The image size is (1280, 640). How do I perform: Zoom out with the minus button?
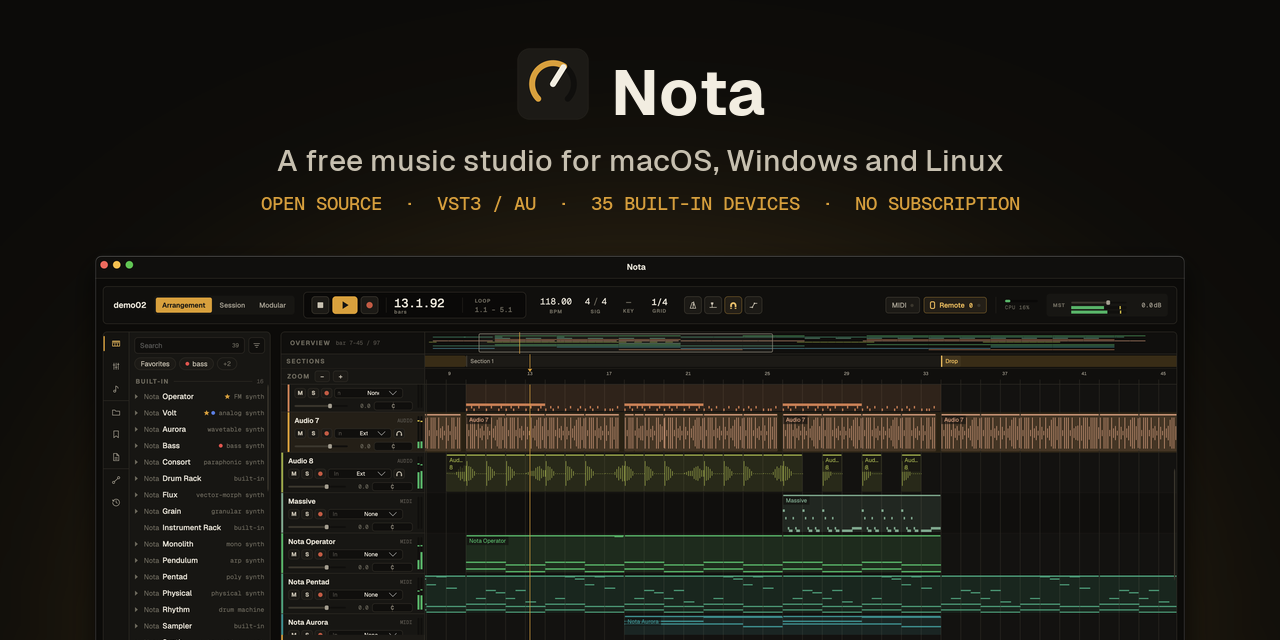pyautogui.click(x=322, y=377)
